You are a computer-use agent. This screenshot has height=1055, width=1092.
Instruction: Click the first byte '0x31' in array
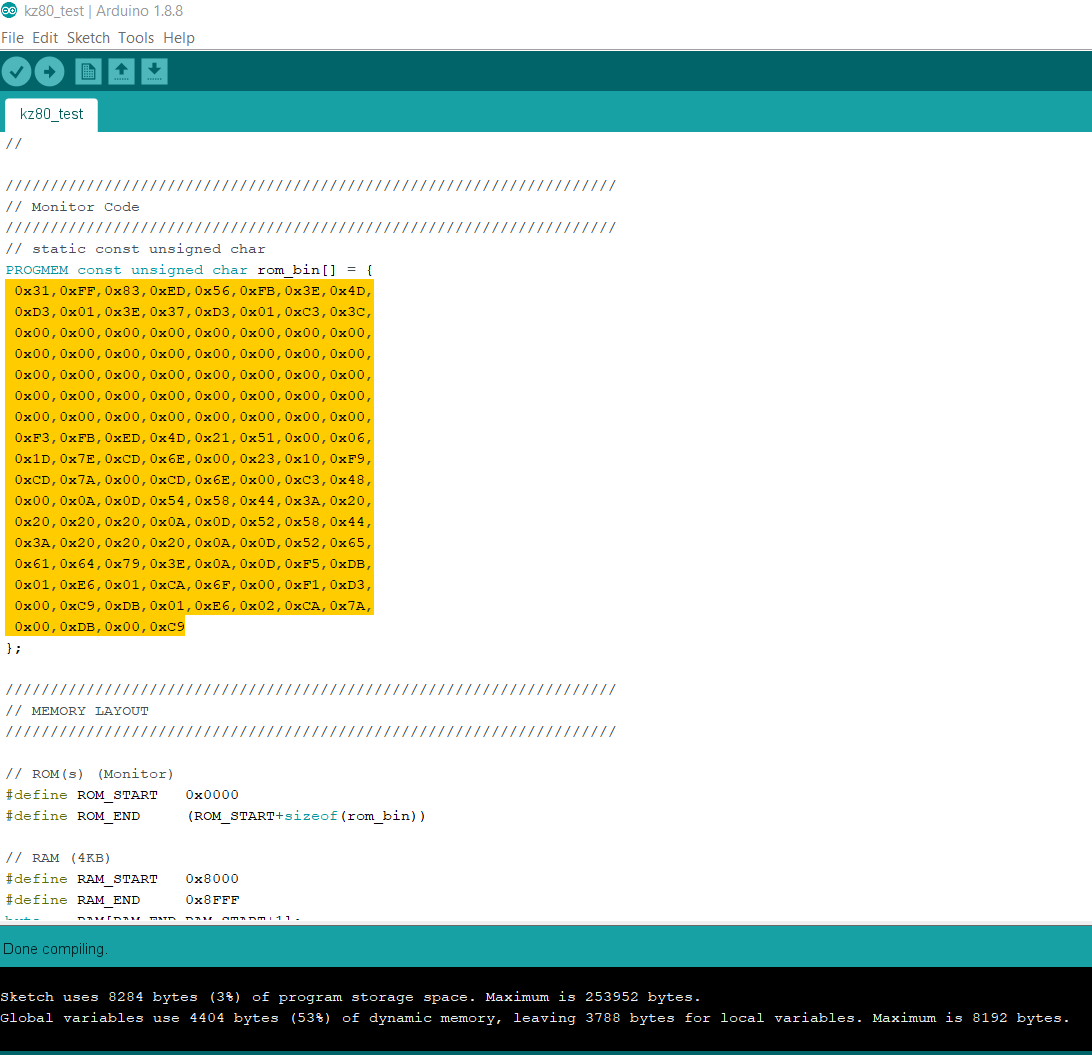(x=33, y=290)
